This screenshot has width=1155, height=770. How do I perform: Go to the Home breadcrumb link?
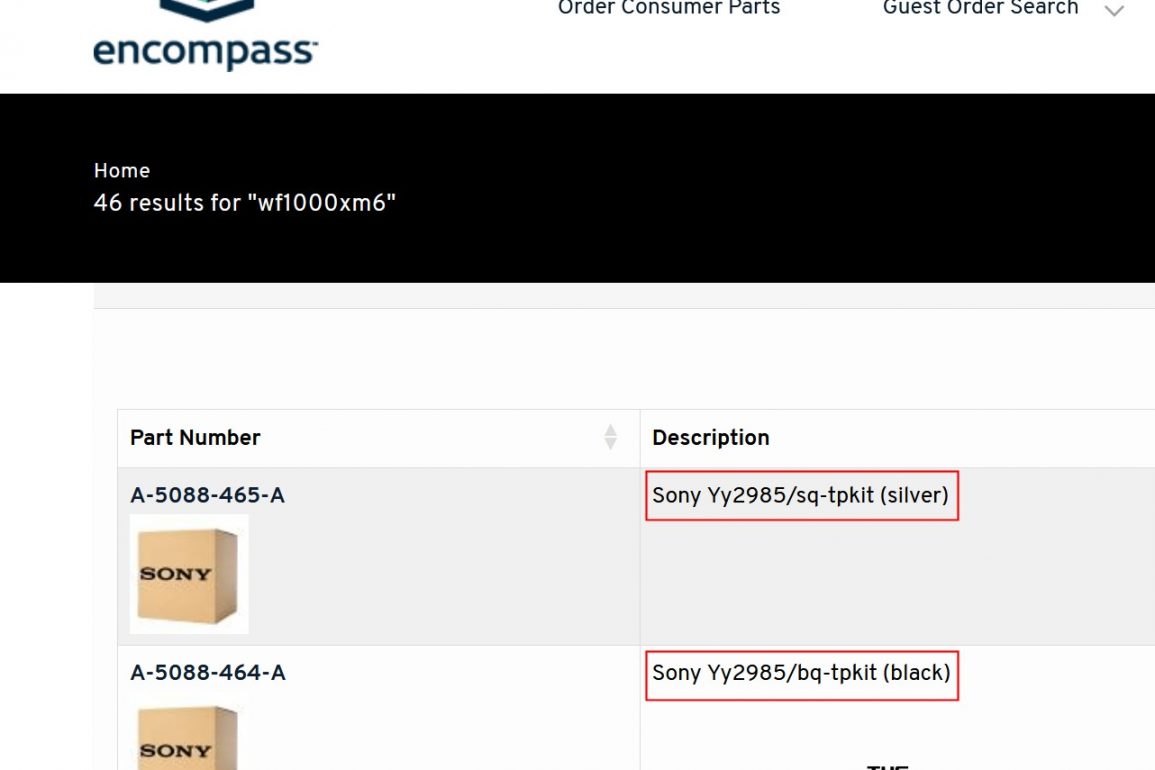point(121,171)
